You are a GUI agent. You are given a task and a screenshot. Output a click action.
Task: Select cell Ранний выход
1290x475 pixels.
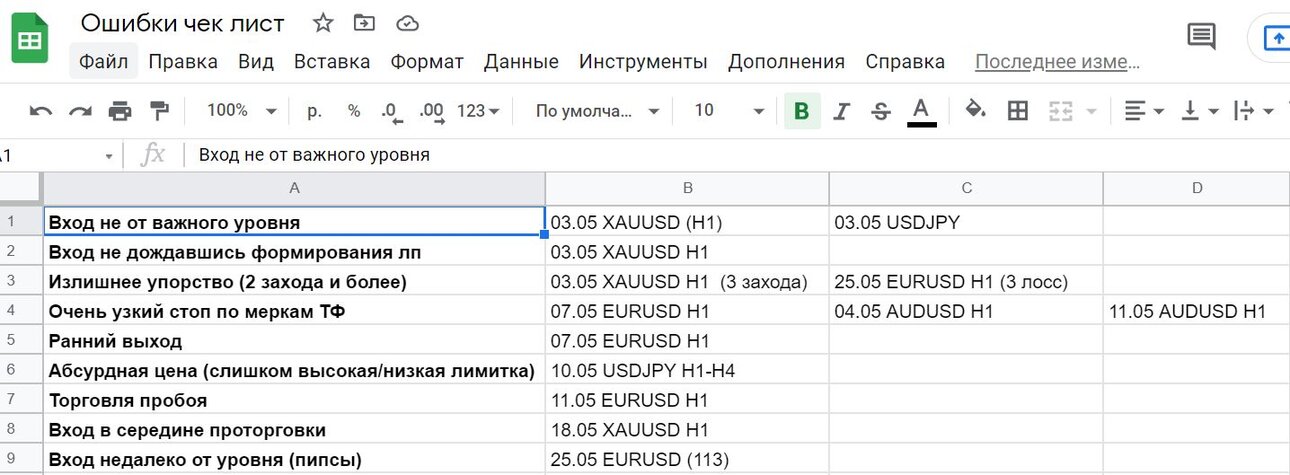[294, 341]
